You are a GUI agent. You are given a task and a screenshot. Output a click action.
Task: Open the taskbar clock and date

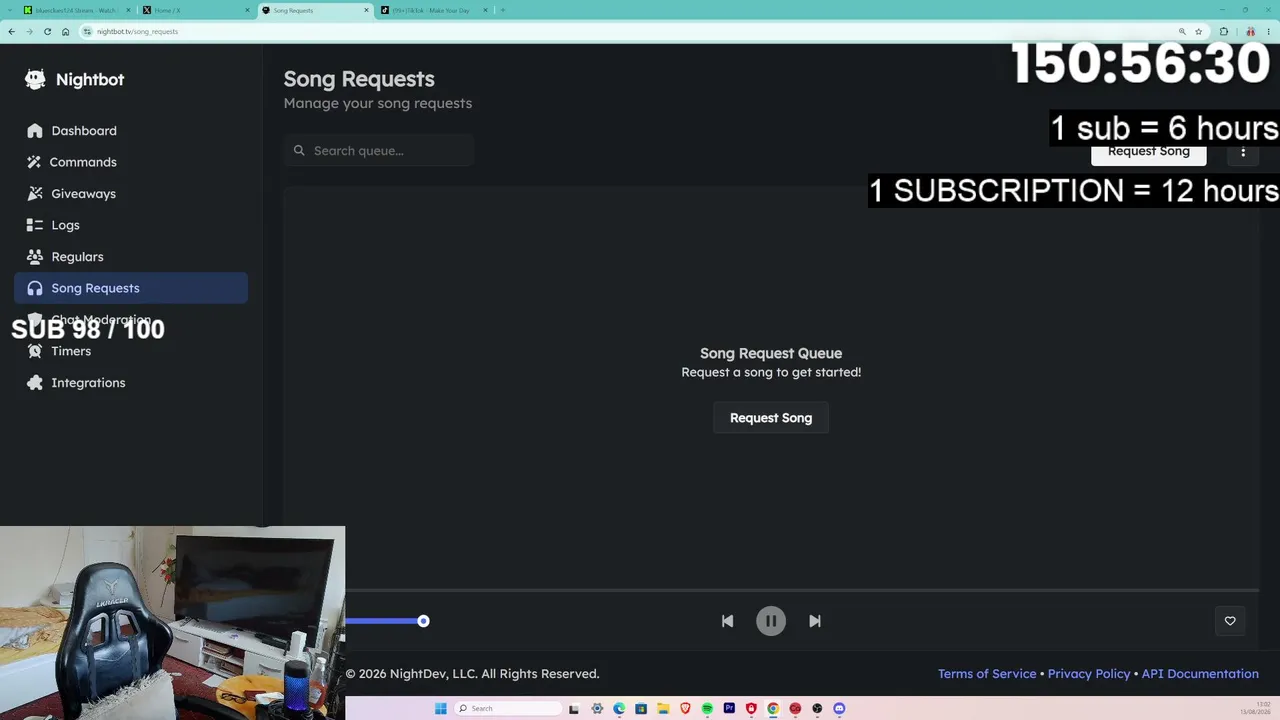(x=1257, y=708)
